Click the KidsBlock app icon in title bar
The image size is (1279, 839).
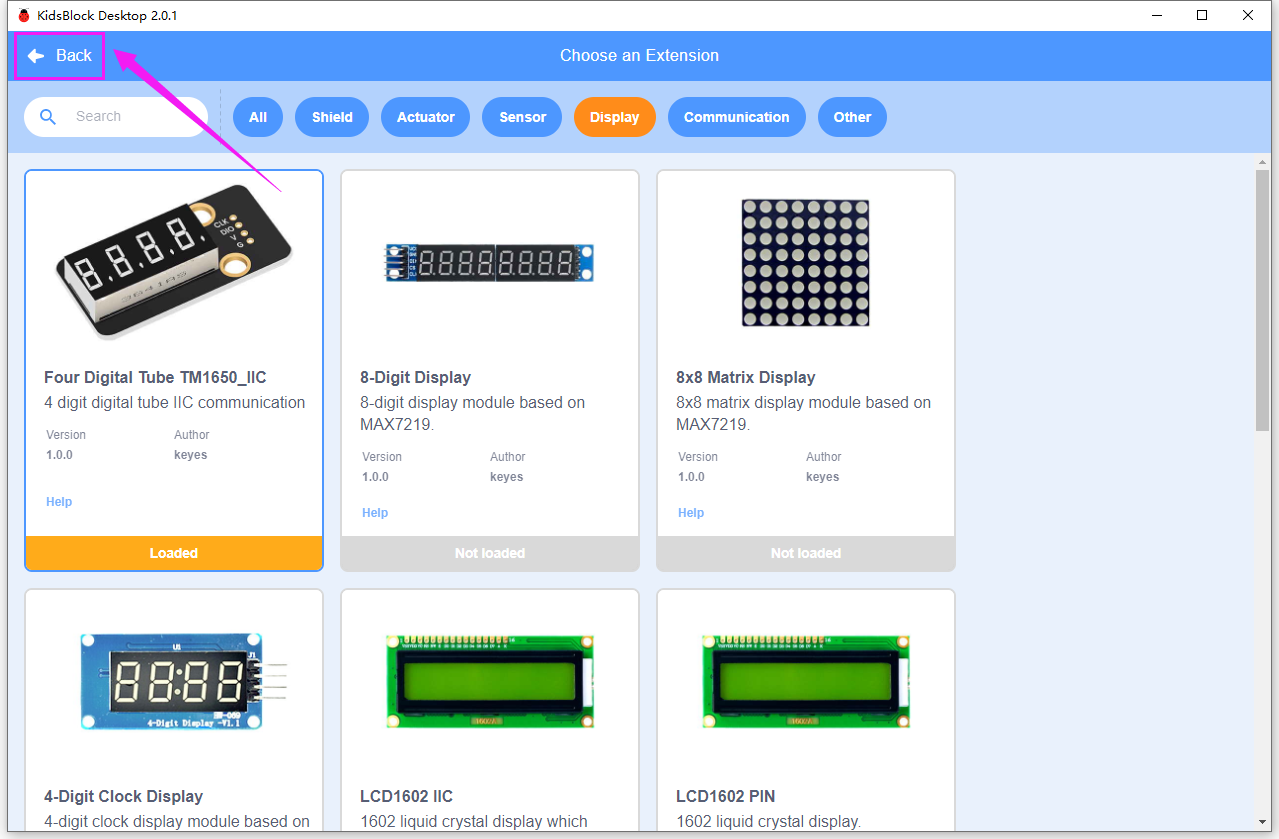(x=24, y=15)
